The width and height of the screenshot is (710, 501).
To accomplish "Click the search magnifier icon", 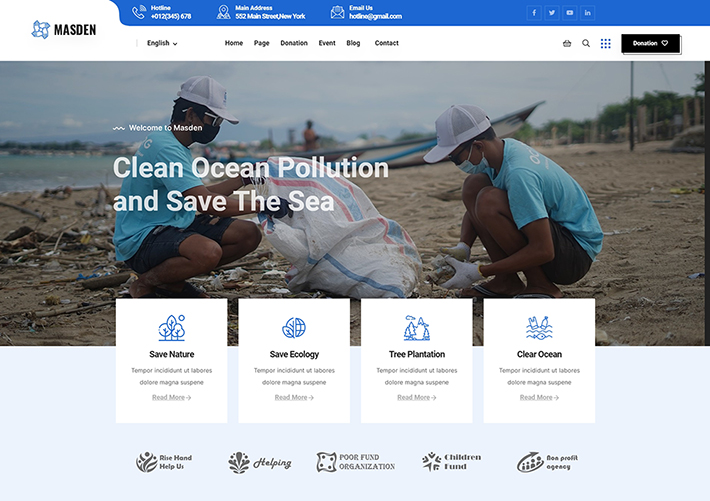I will pos(586,43).
